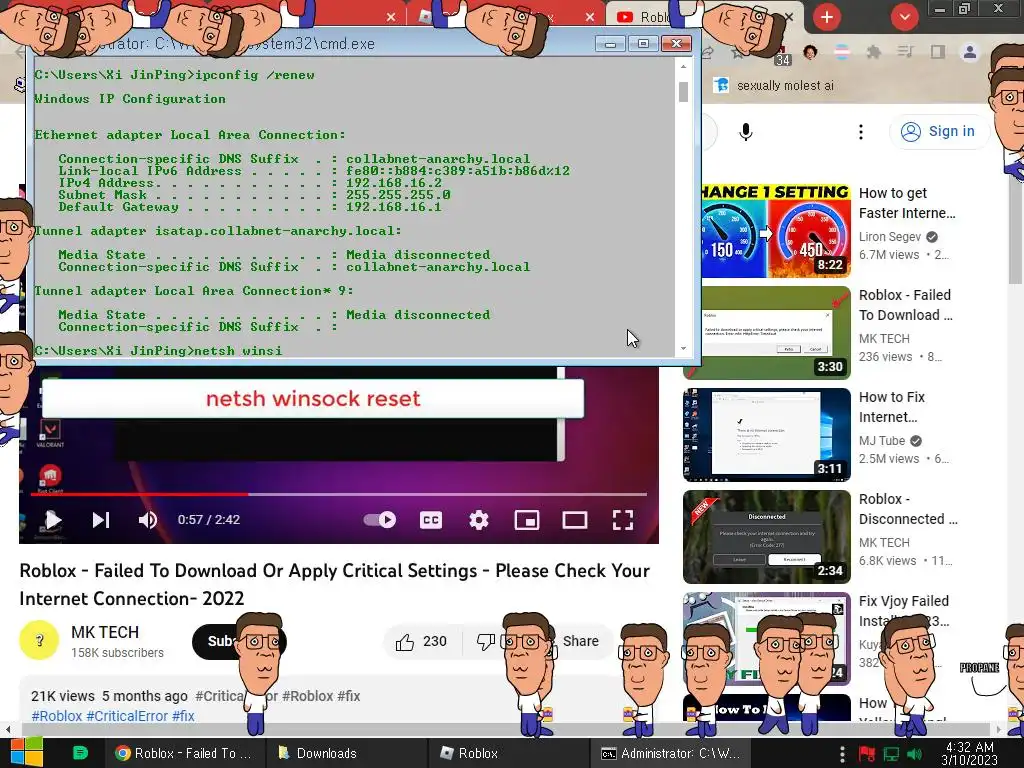Click the #fix hashtag link
This screenshot has width=1024, height=768.
pos(184,716)
